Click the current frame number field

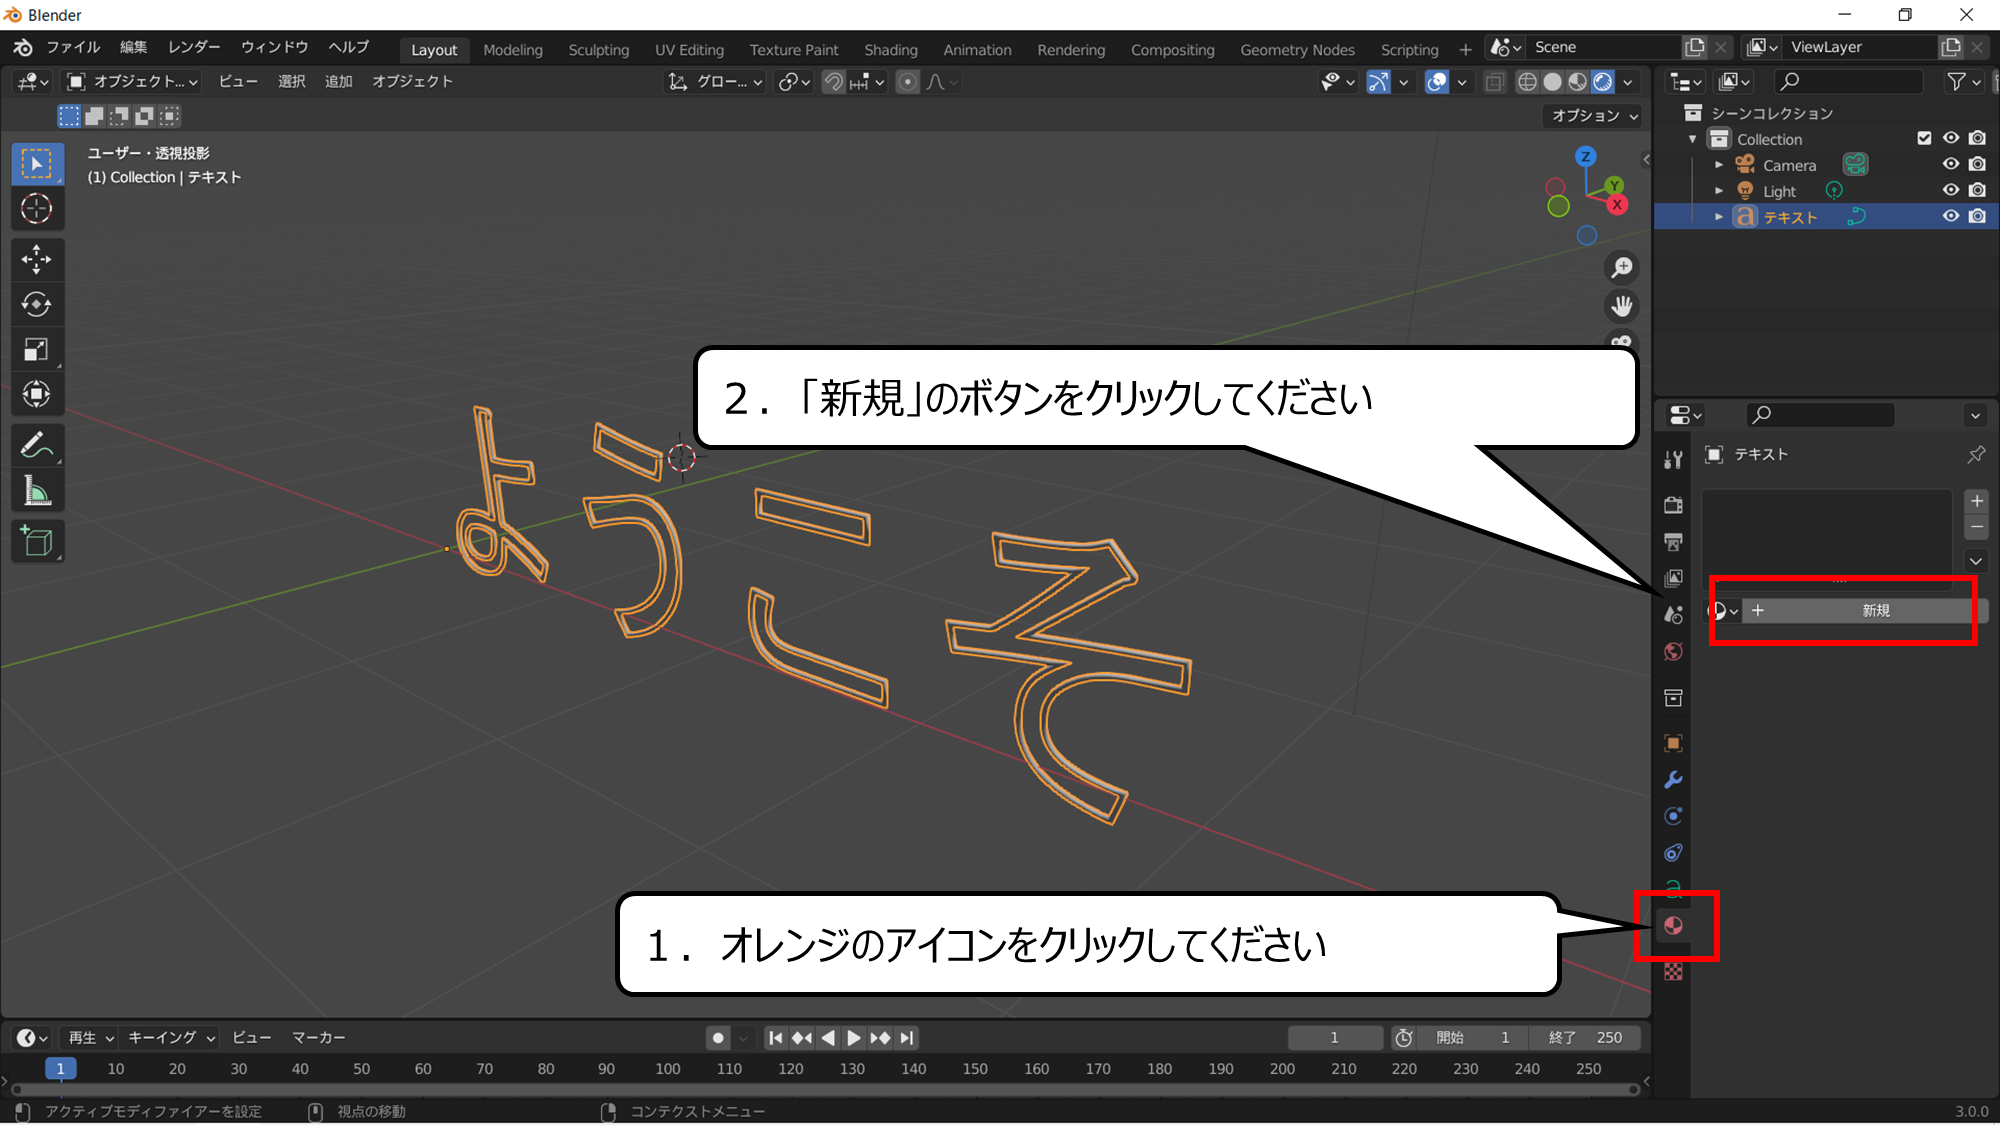click(1334, 1038)
